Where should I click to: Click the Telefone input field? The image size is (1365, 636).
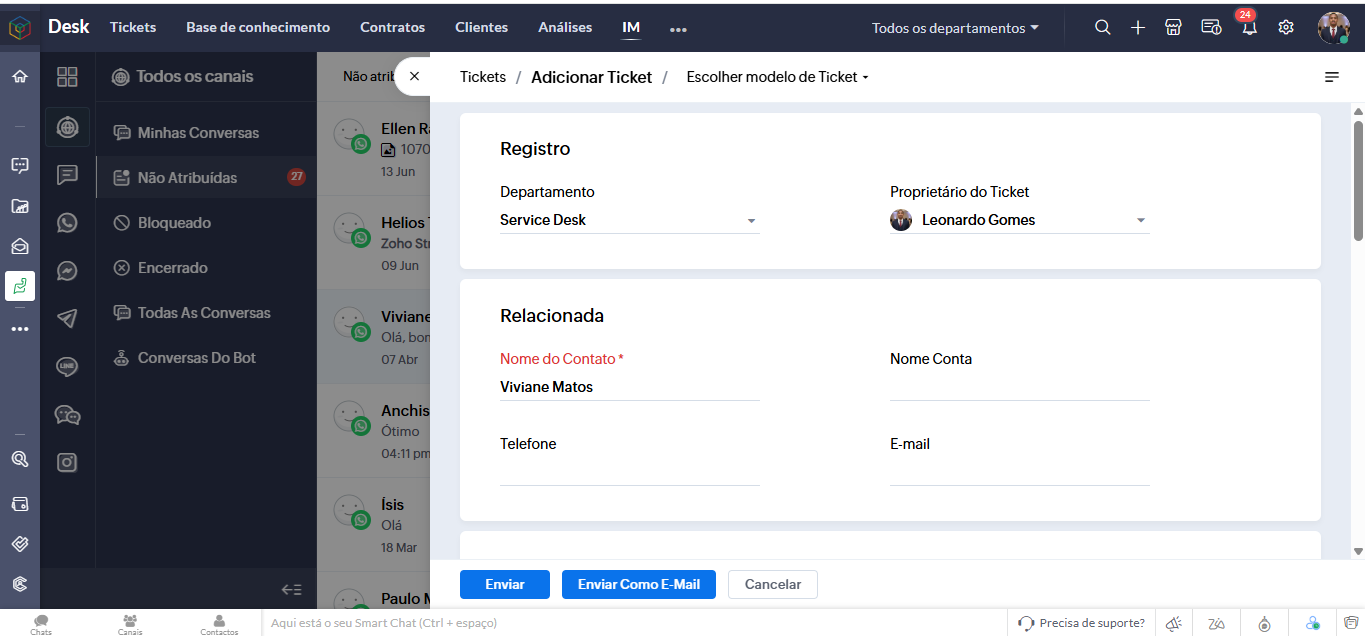629,471
